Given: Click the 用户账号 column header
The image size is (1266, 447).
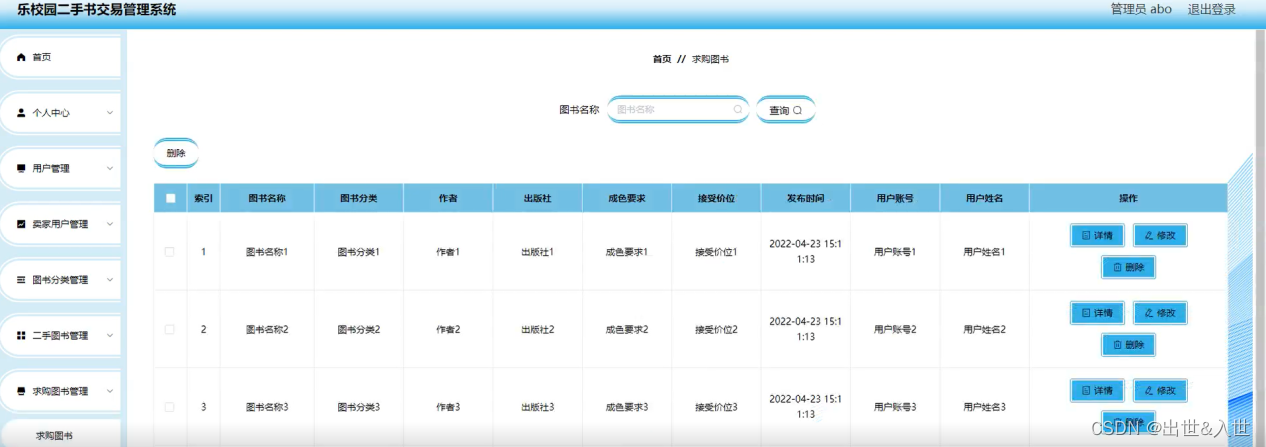Looking at the screenshot, I should [895, 198].
